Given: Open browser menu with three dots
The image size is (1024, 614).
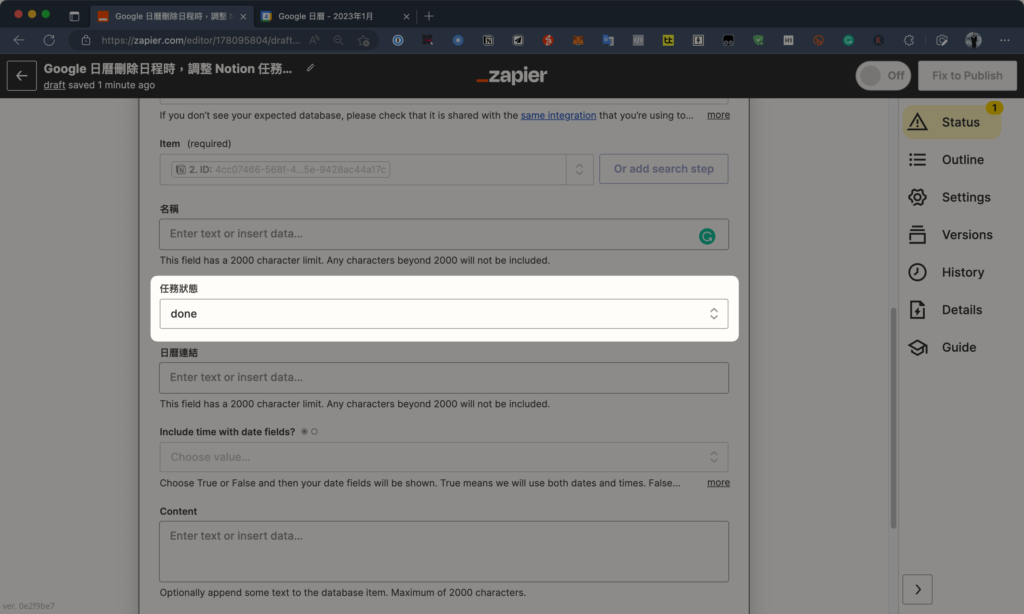Looking at the screenshot, I should coord(1004,40).
